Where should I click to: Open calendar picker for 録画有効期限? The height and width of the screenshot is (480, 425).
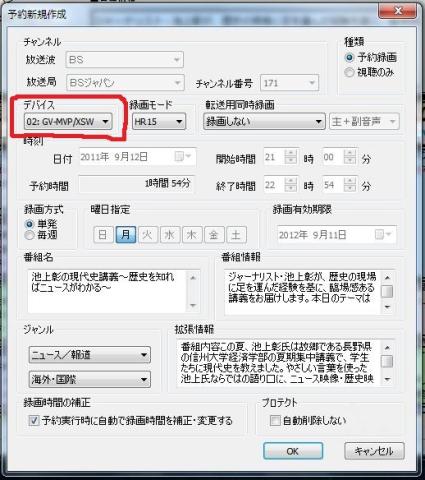[383, 235]
